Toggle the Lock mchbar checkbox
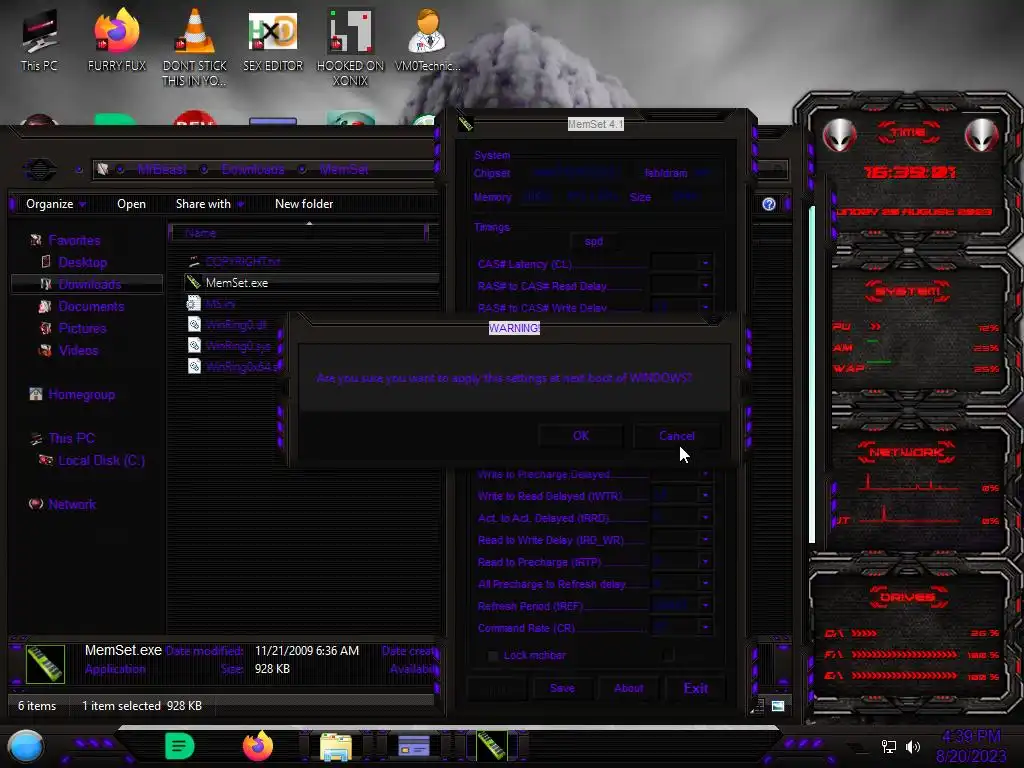The image size is (1024, 768). (x=493, y=656)
